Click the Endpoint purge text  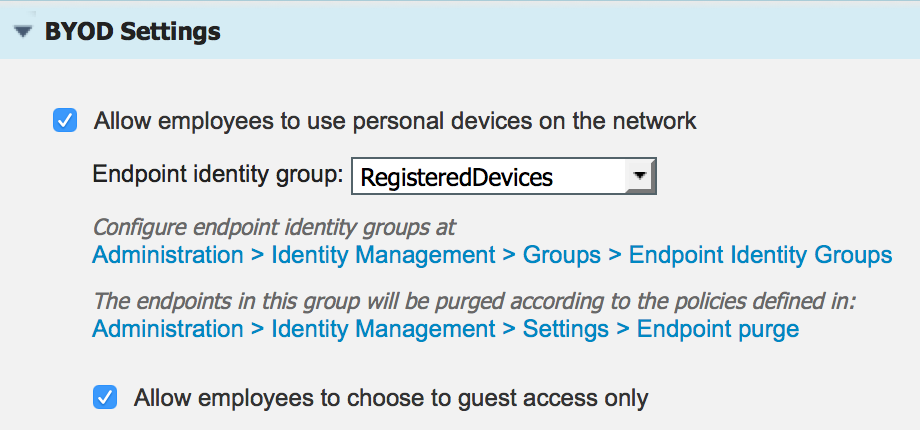(x=718, y=329)
